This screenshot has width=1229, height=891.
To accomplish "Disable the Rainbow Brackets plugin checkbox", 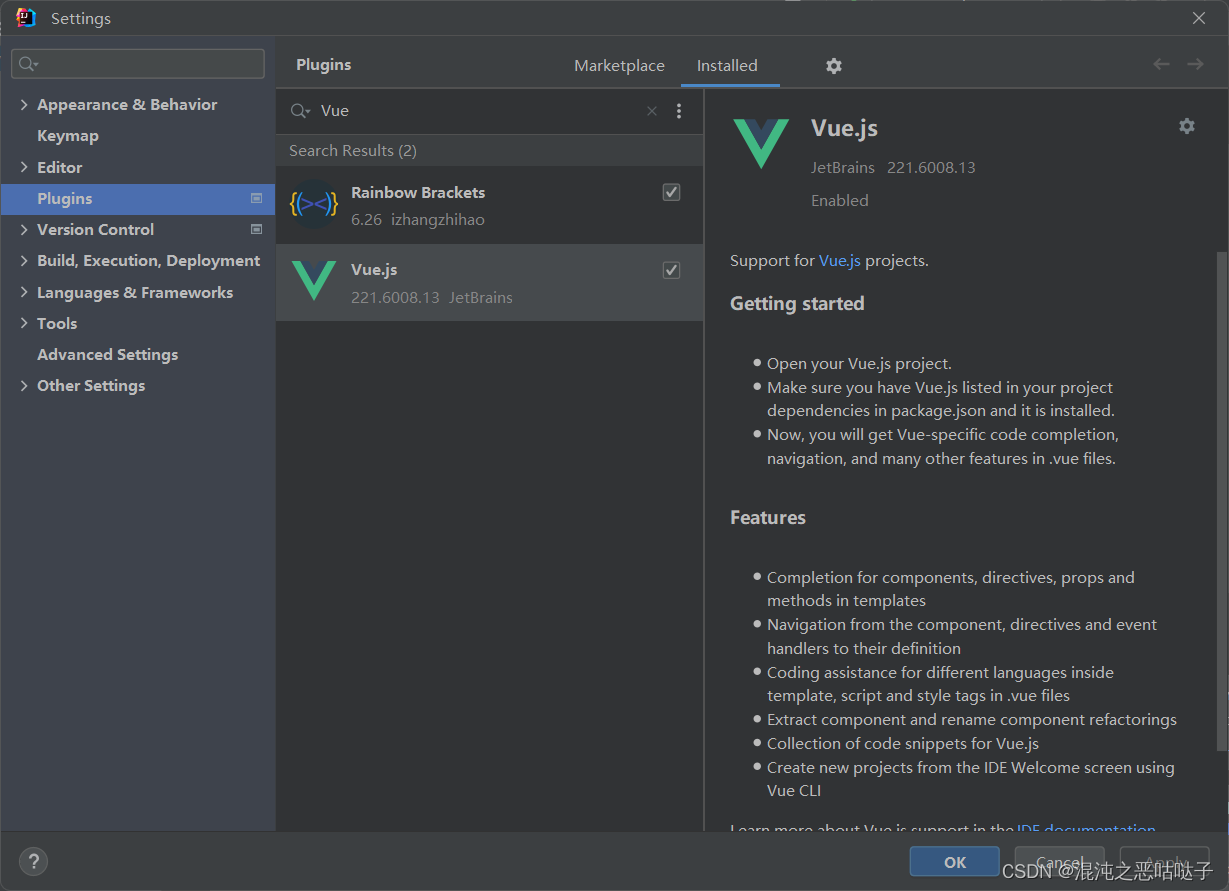I will click(x=672, y=192).
